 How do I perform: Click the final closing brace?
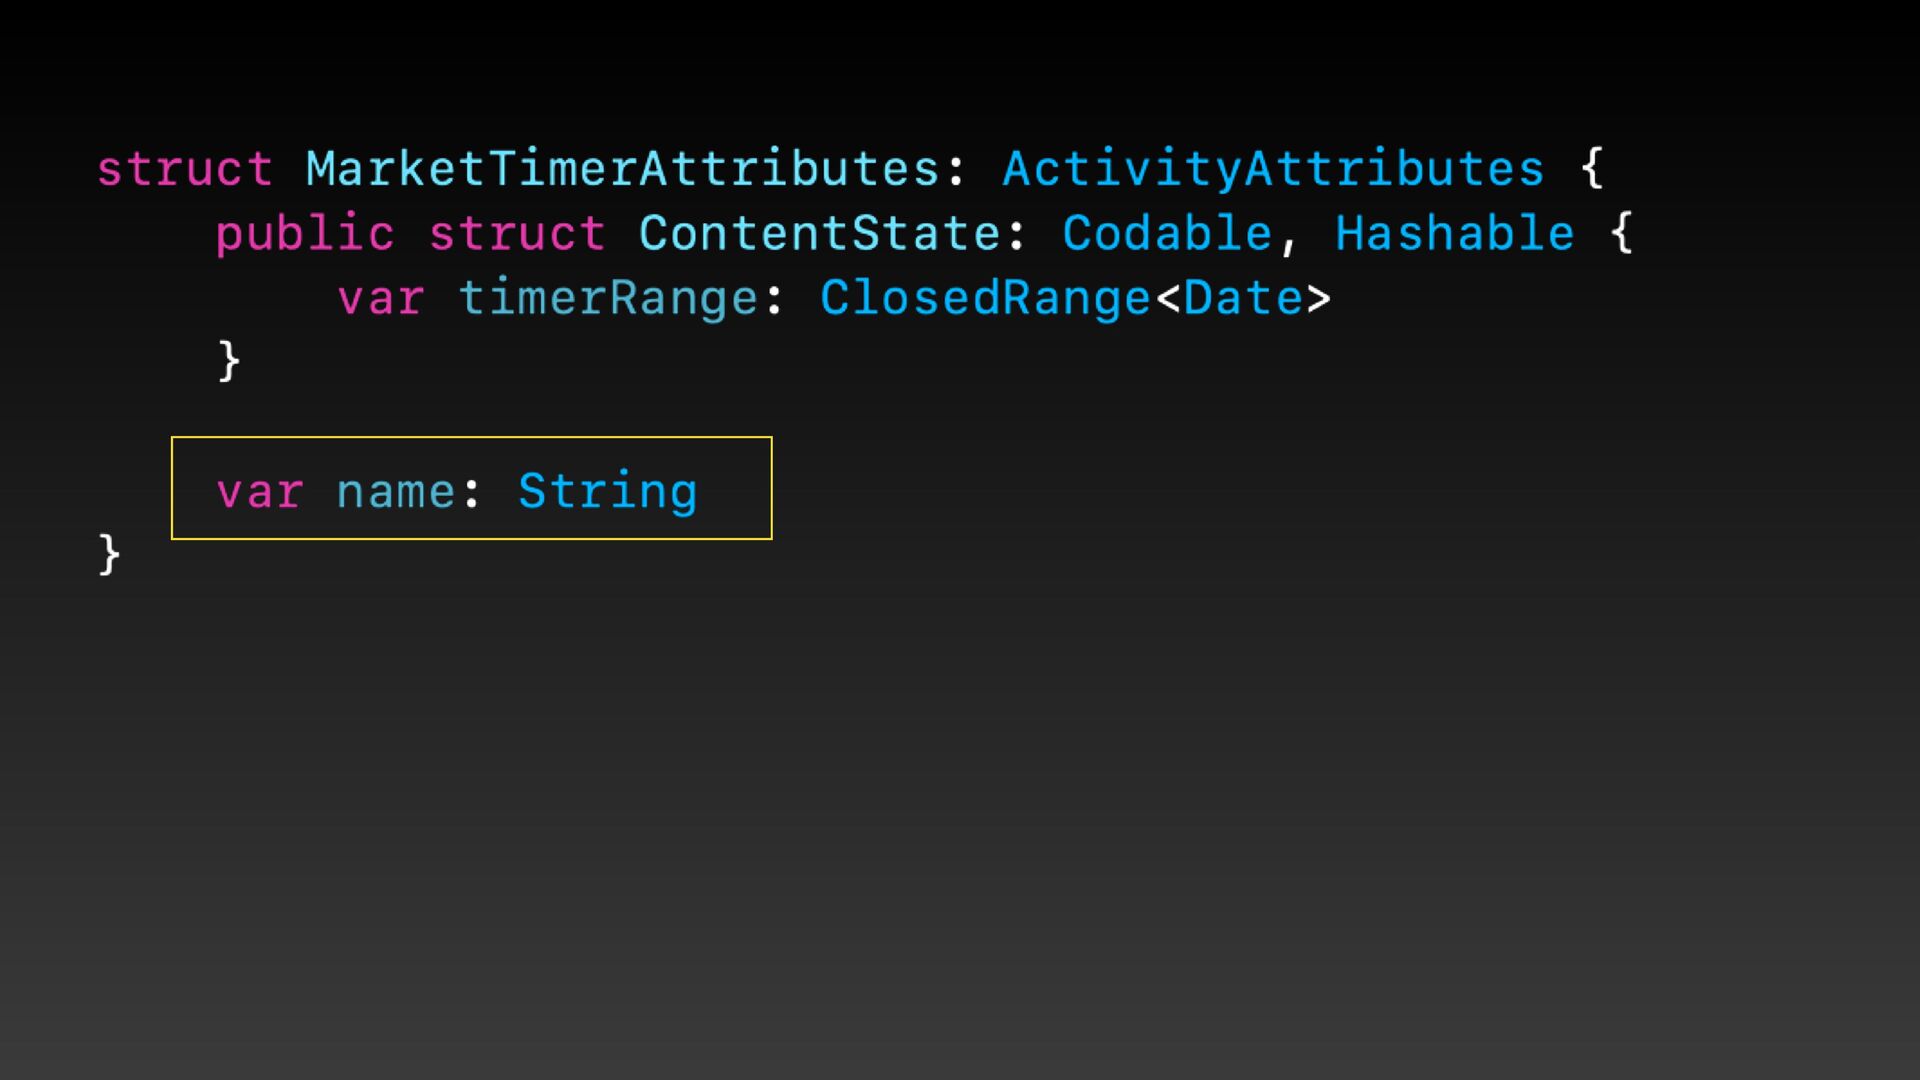coord(109,554)
